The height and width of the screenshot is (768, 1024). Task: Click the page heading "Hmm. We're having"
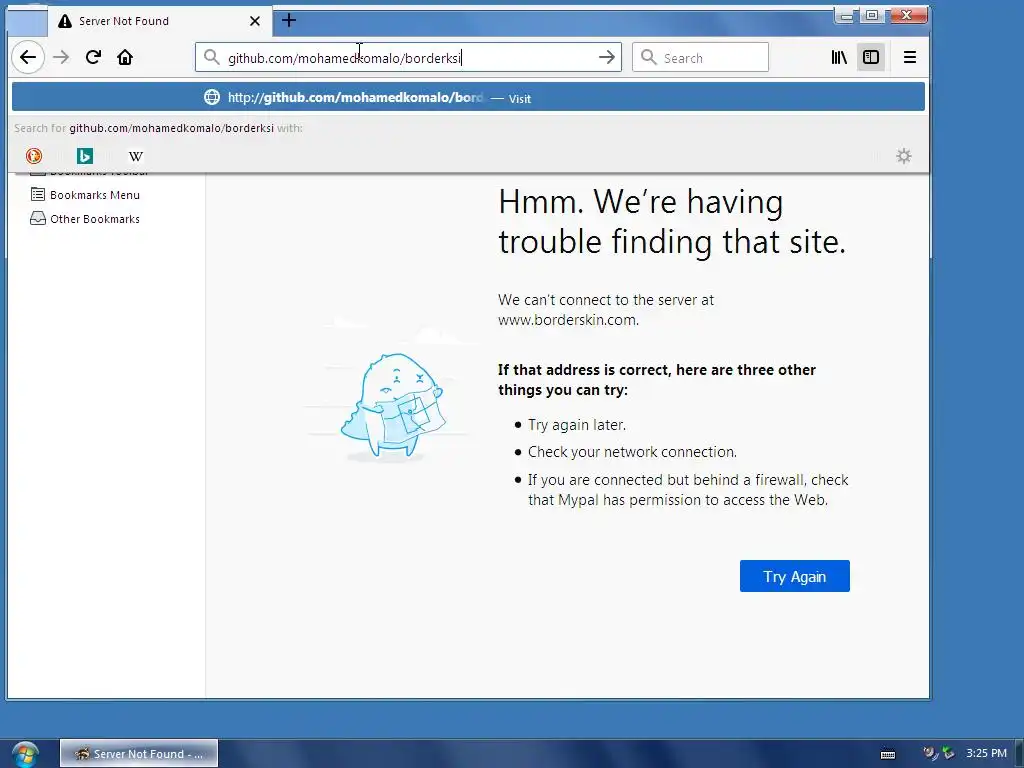(641, 202)
